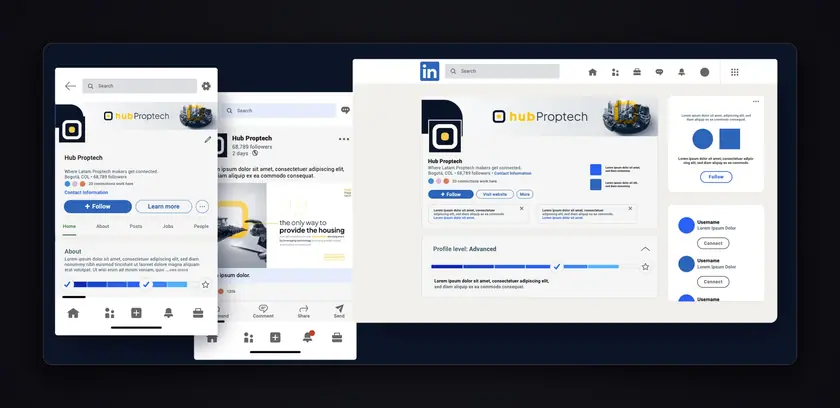
Task: Click profile avatar circle in desktop top navigation
Action: tap(704, 72)
